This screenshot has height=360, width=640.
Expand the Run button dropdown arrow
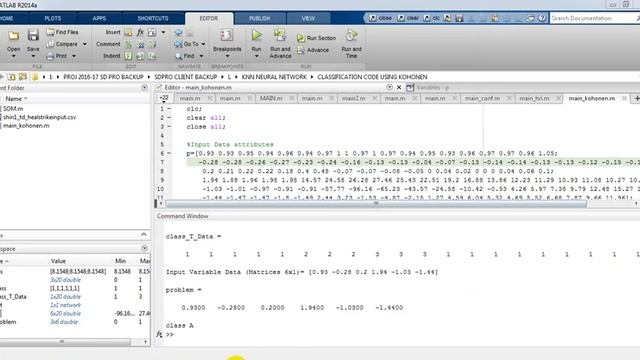click(257, 56)
